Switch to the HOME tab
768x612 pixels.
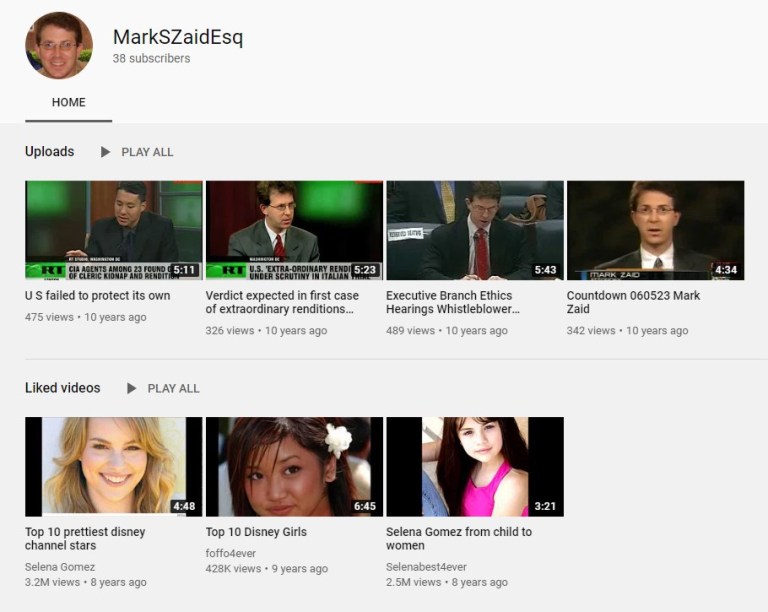[x=69, y=102]
